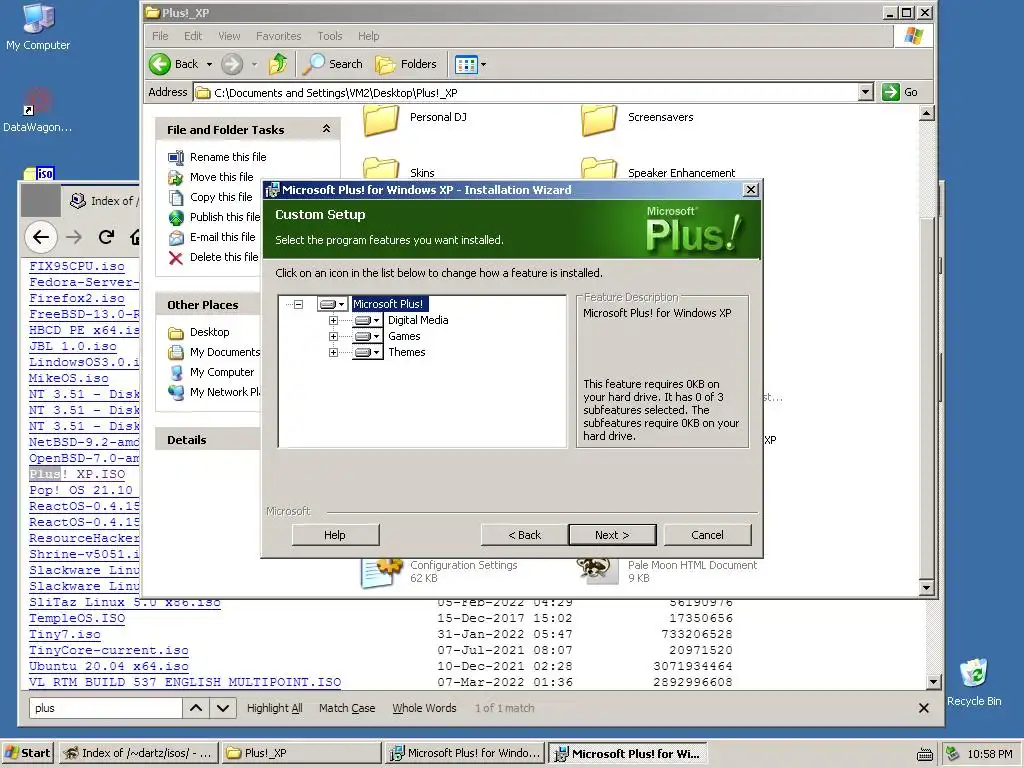Click the Explorer address path field
1024x768 pixels.
pyautogui.click(x=526, y=93)
